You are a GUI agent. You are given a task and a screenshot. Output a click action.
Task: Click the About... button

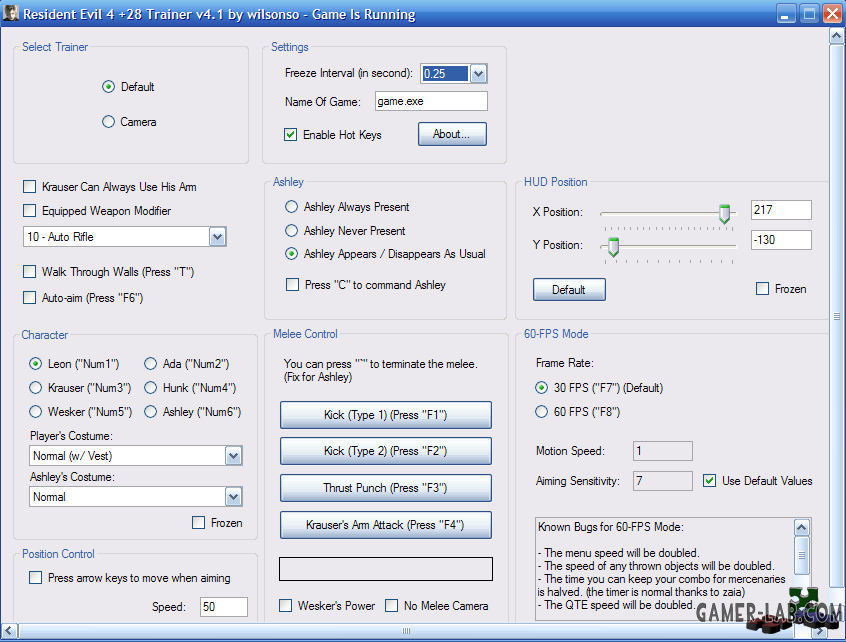452,134
